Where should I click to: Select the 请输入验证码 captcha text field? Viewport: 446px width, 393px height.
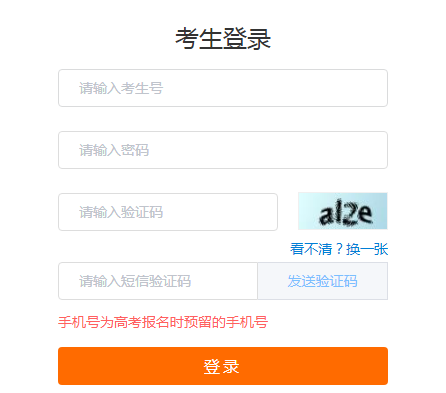coord(168,212)
